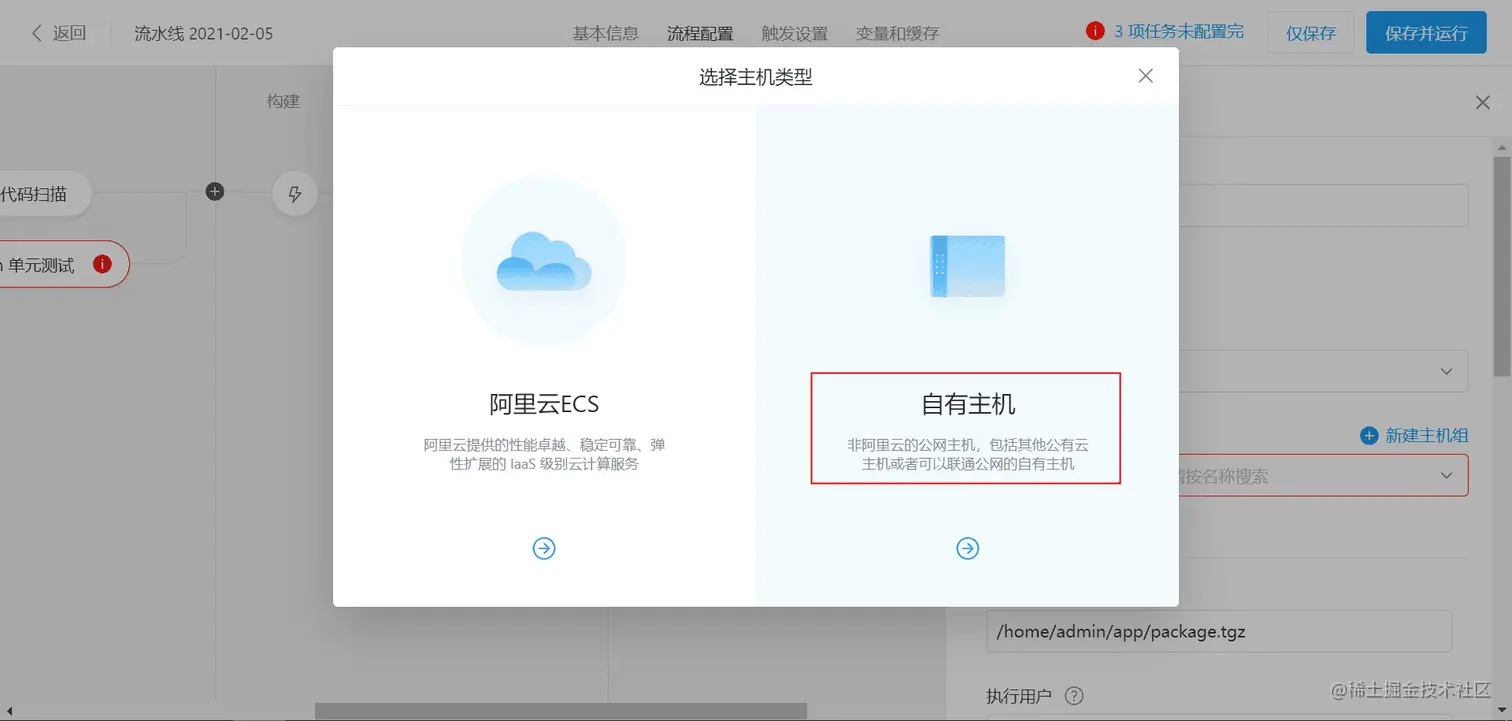Click the 构建 stage label
This screenshot has height=721, width=1512.
click(283, 101)
